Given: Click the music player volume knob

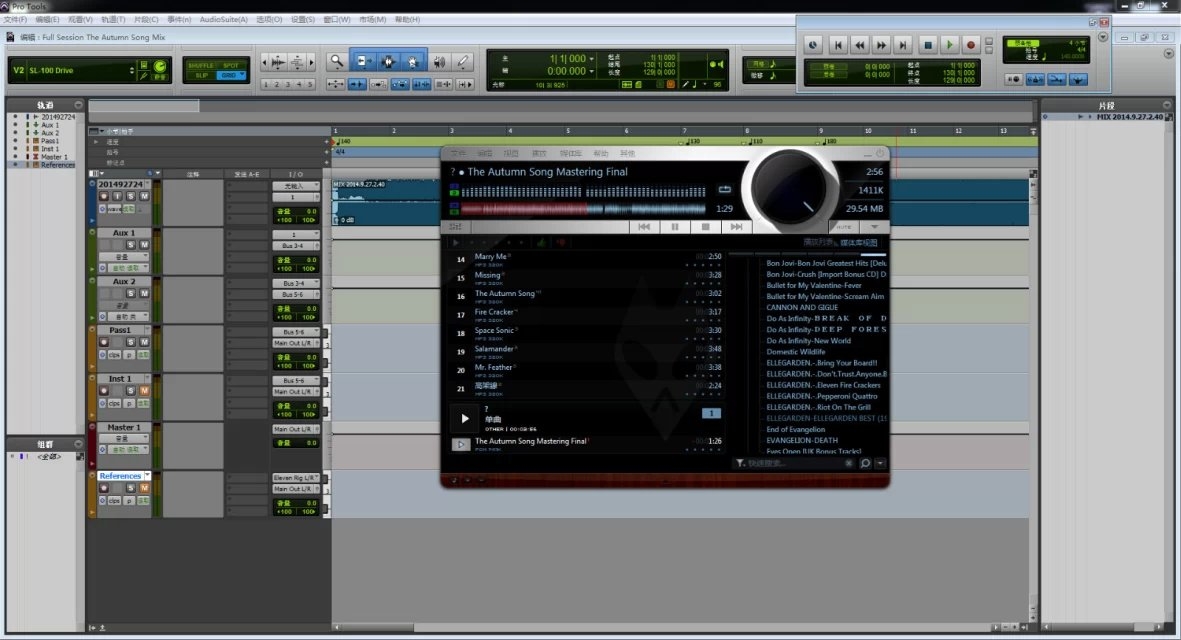Looking at the screenshot, I should (x=789, y=188).
